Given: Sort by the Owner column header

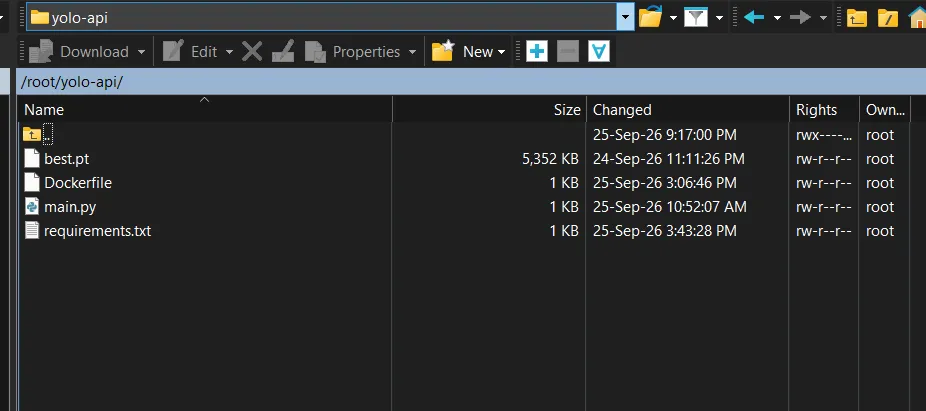Looking at the screenshot, I should [885, 110].
